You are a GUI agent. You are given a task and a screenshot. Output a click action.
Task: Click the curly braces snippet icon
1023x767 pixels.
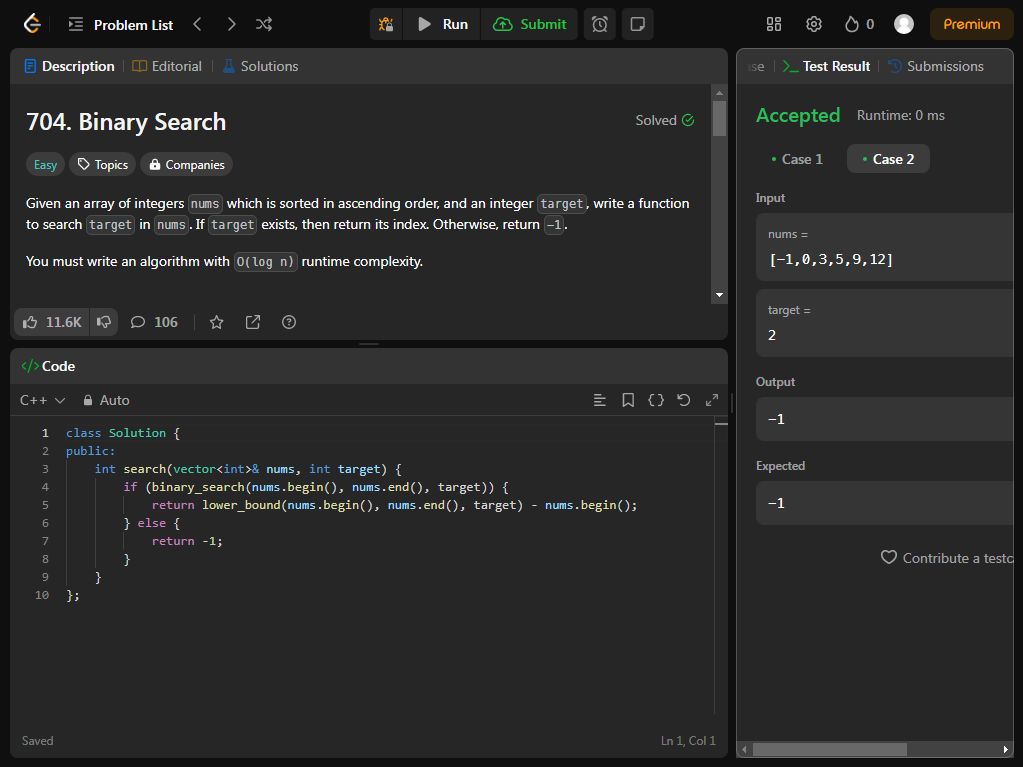point(656,400)
